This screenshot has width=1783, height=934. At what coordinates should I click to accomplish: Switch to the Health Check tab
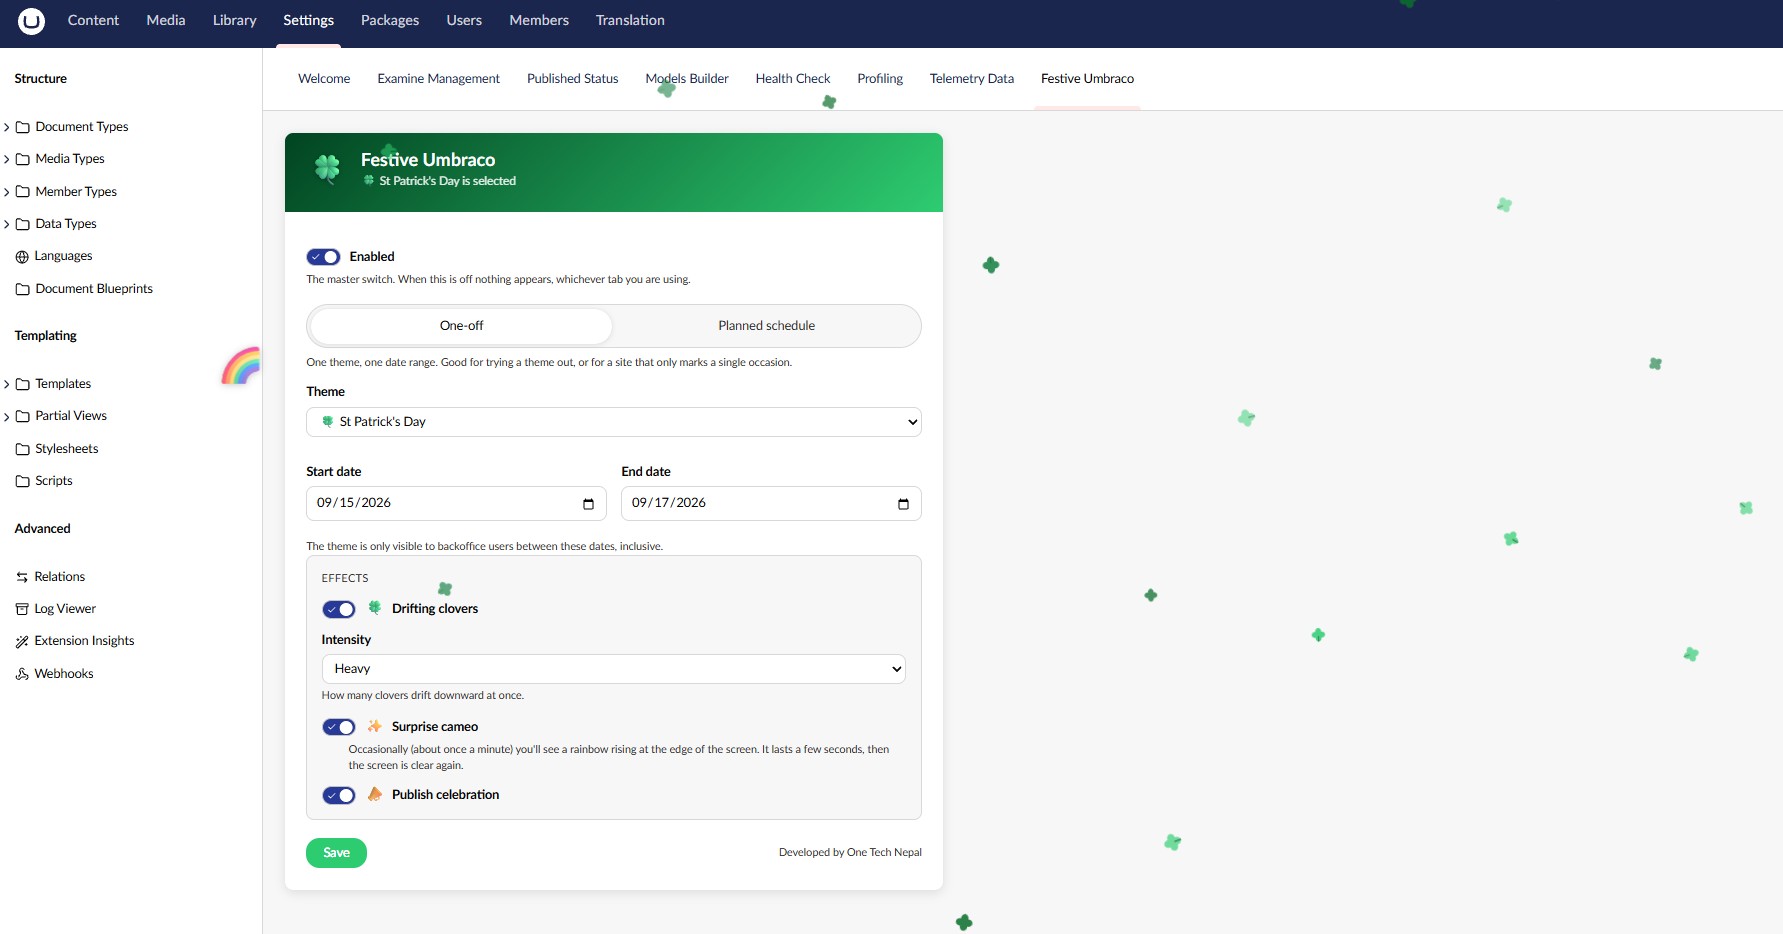[793, 79]
